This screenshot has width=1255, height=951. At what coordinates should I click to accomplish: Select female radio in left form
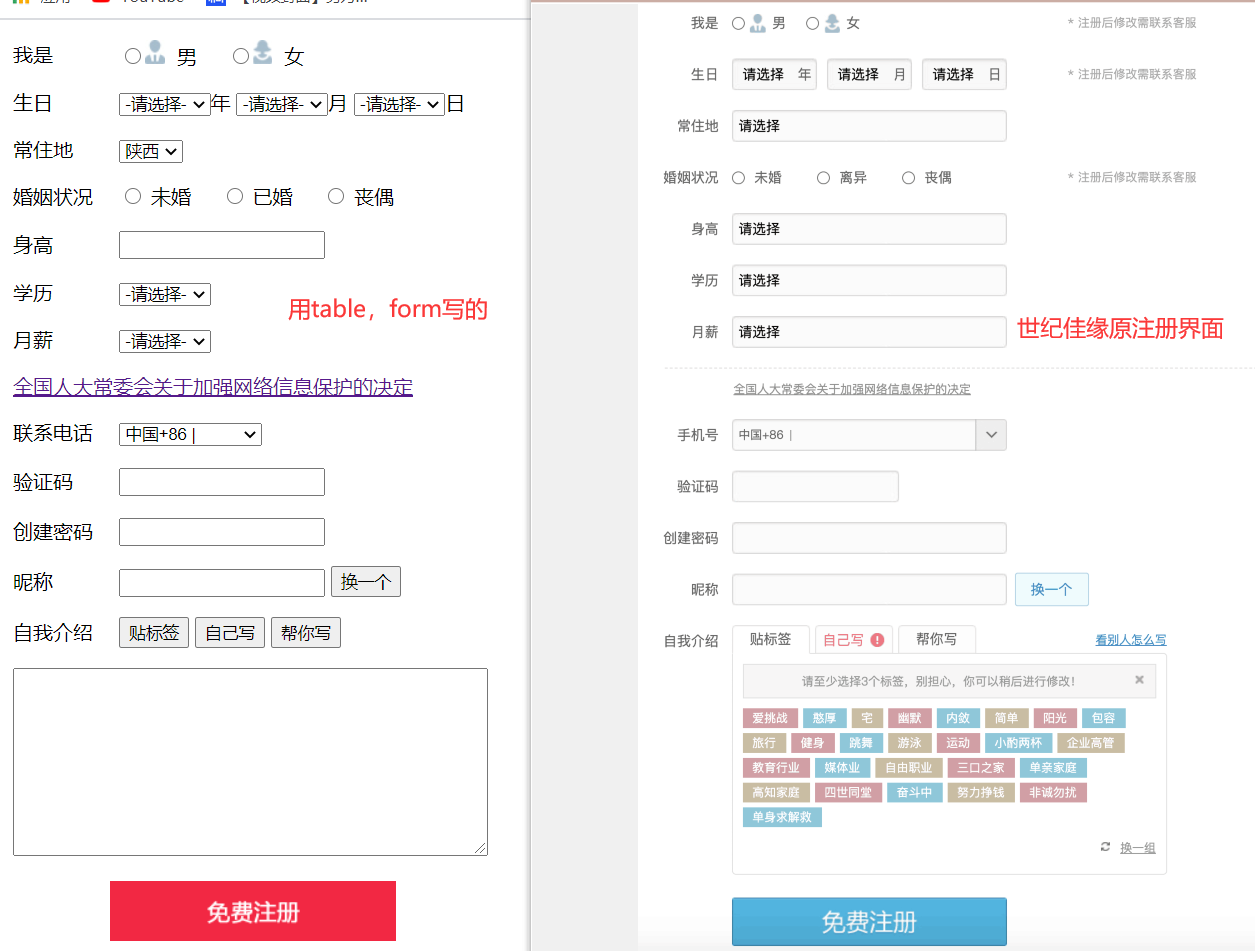coord(240,56)
